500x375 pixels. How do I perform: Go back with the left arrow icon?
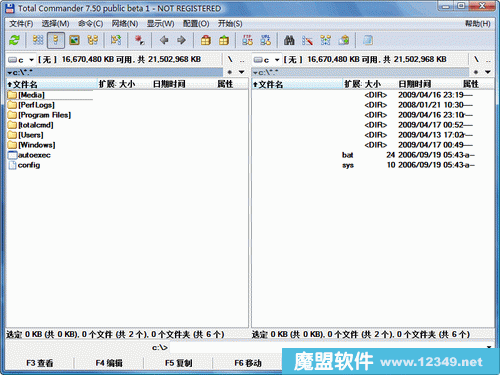(164, 40)
